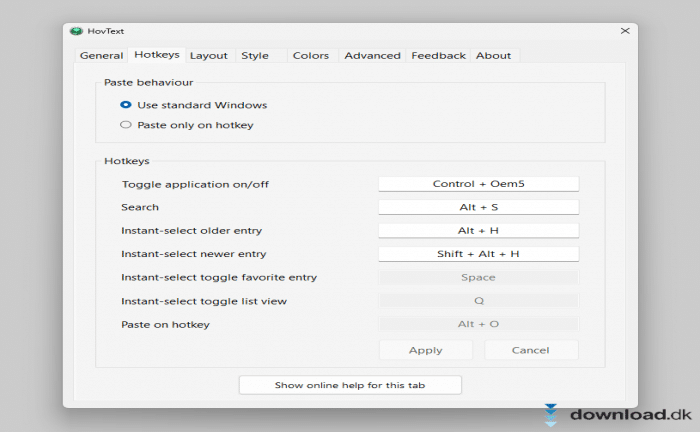Viewport: 700px width, 432px height.
Task: Open the Colors tab
Action: point(311,56)
